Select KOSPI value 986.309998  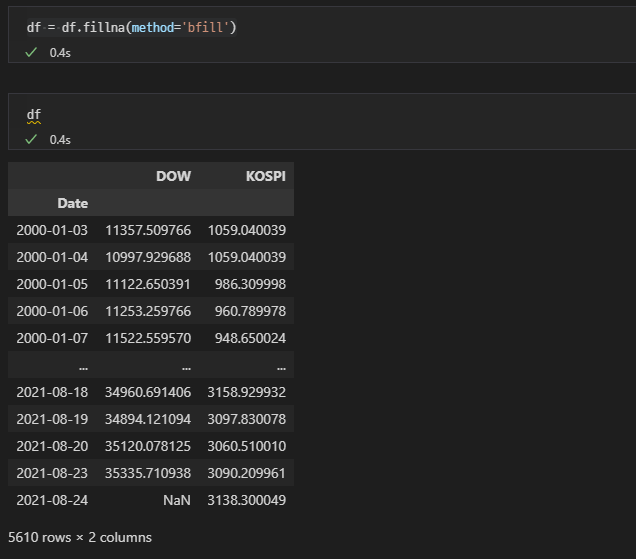click(250, 284)
